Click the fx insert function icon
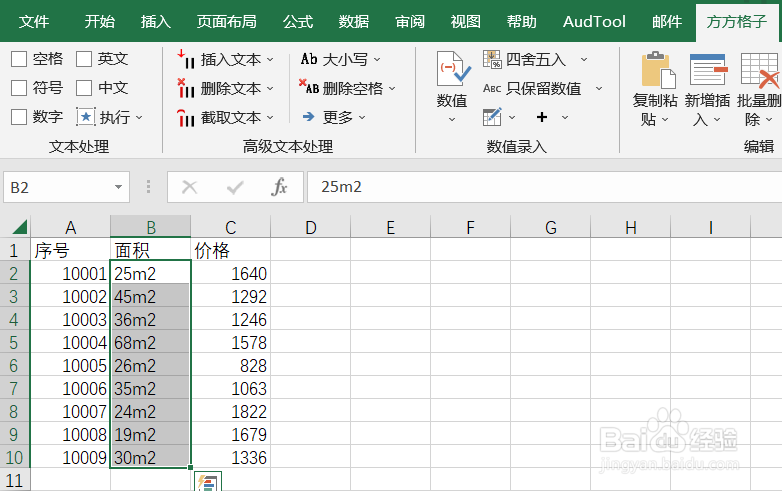The width and height of the screenshot is (782, 491). 279,187
